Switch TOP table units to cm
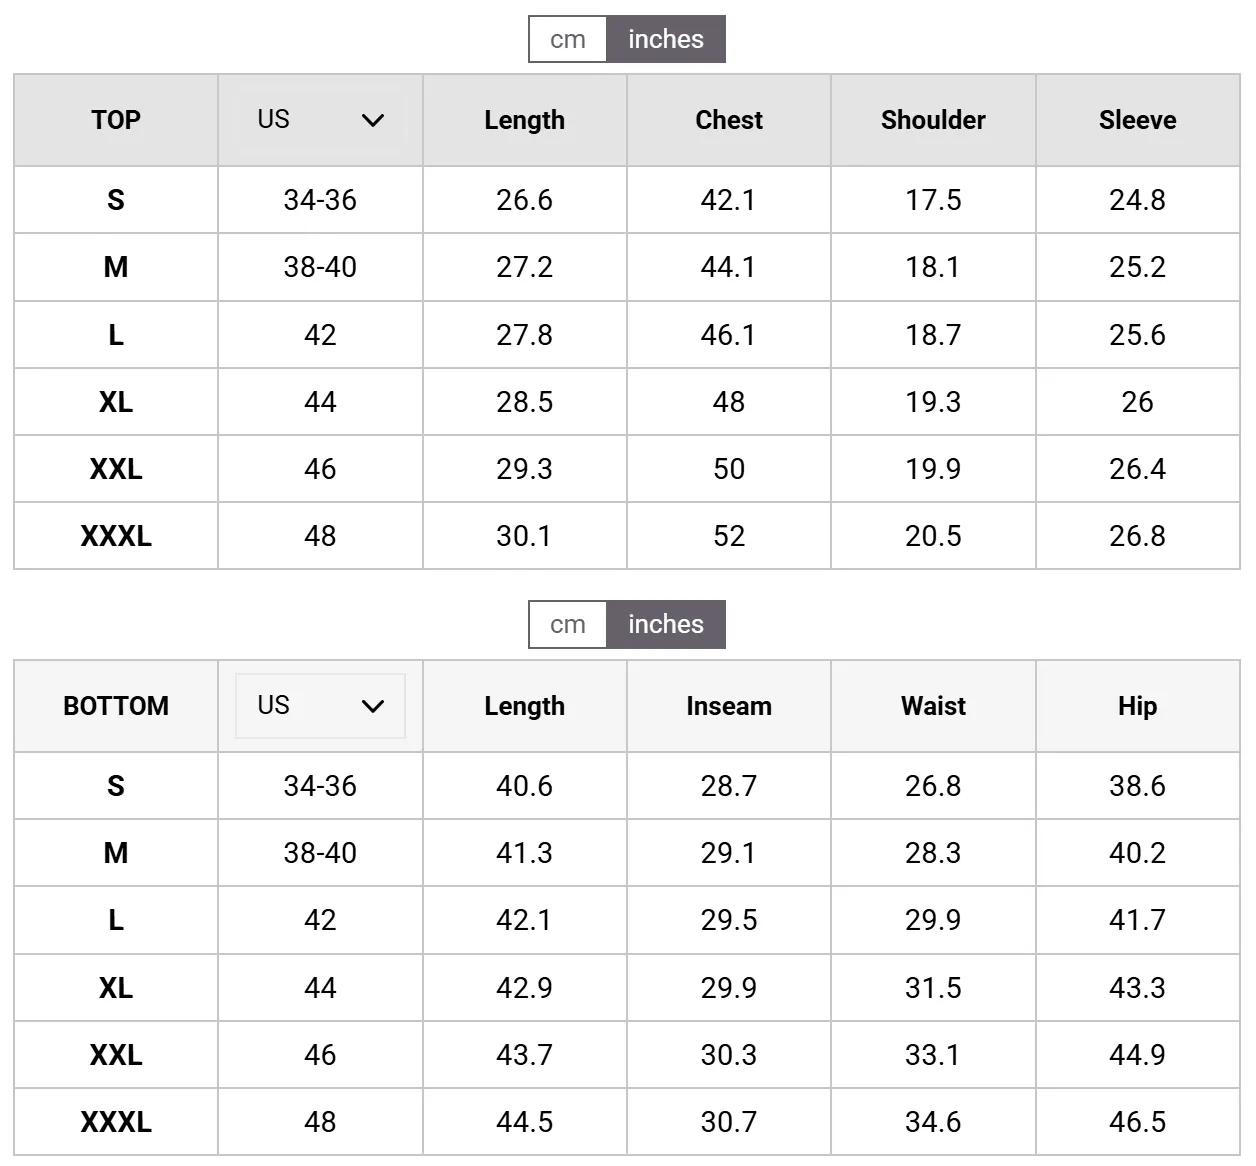 pos(567,39)
